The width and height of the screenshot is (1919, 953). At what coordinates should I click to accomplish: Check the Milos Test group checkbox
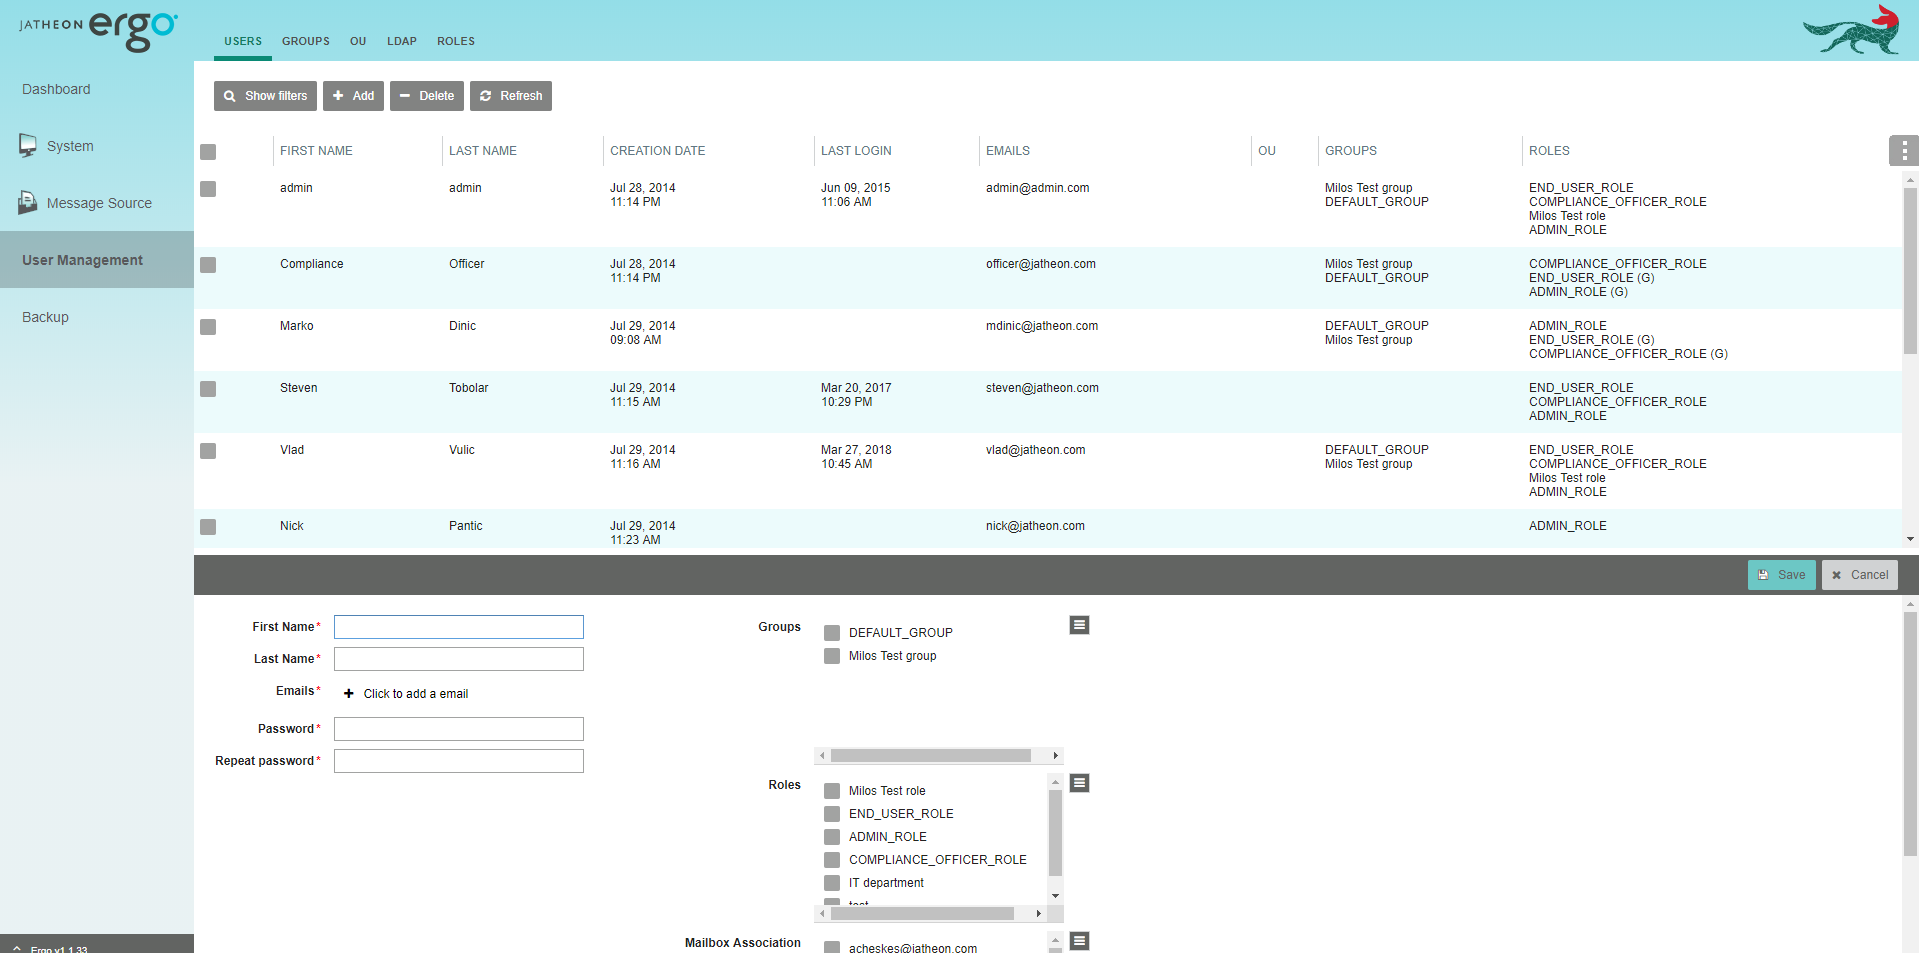pos(832,656)
